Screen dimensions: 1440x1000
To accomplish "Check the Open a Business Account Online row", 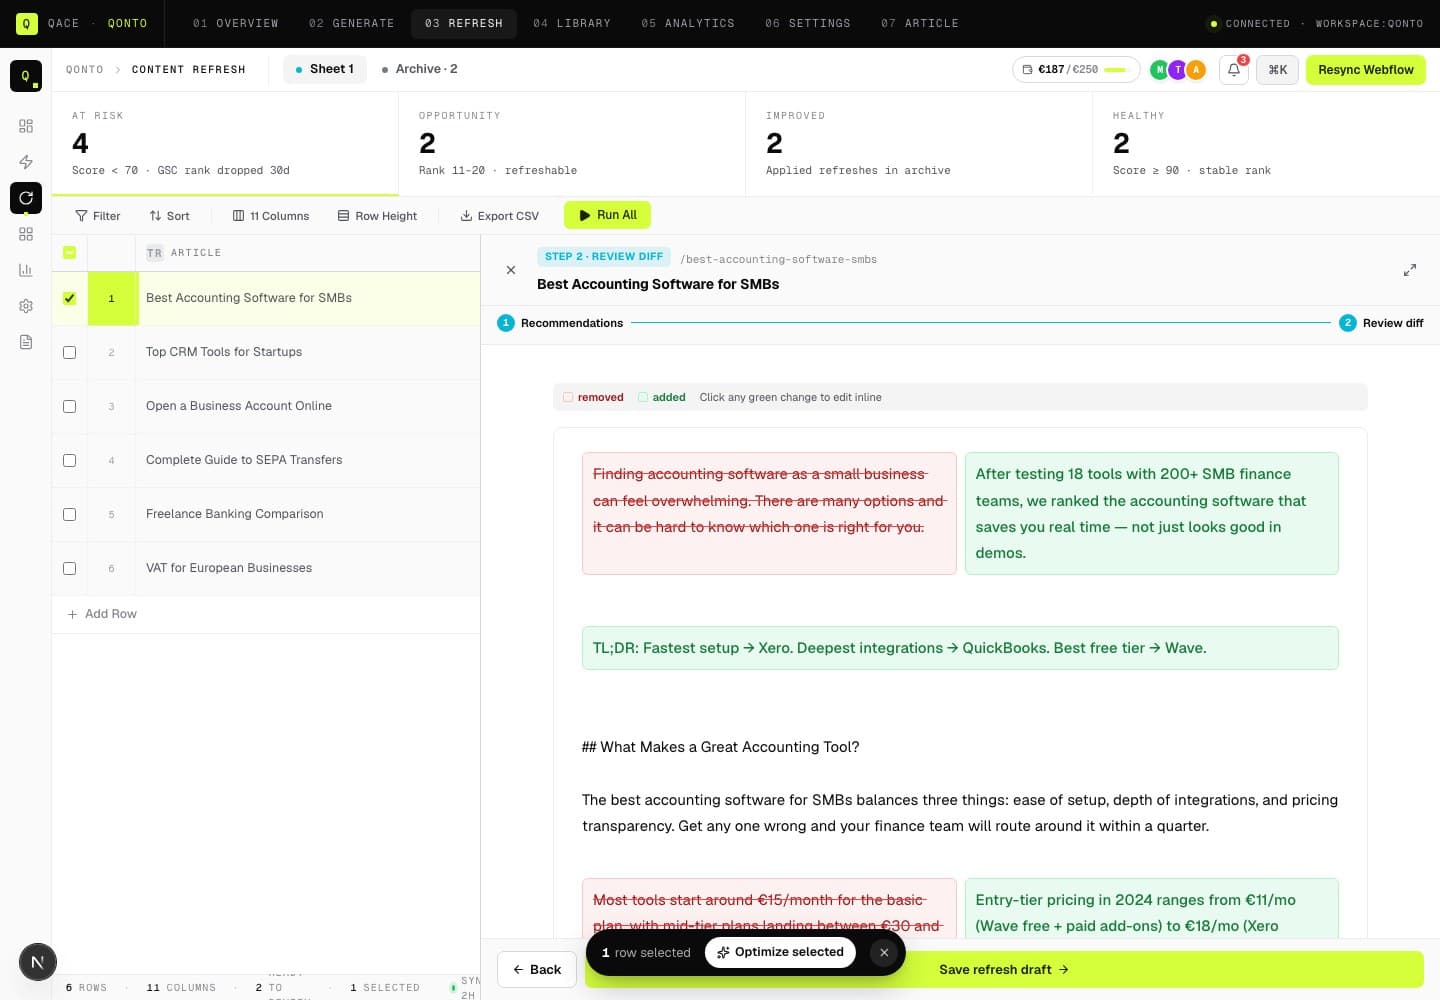I will click(x=69, y=406).
